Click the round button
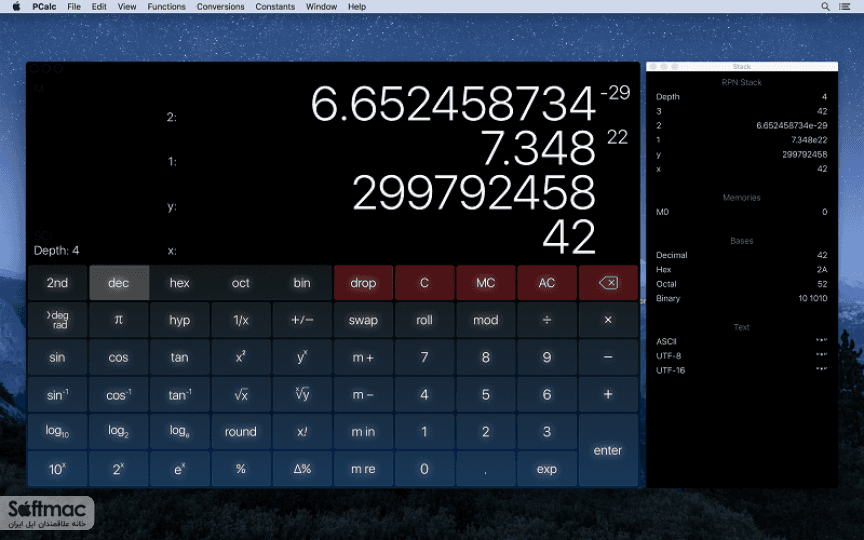Viewport: 864px width, 540px height. coord(241,431)
